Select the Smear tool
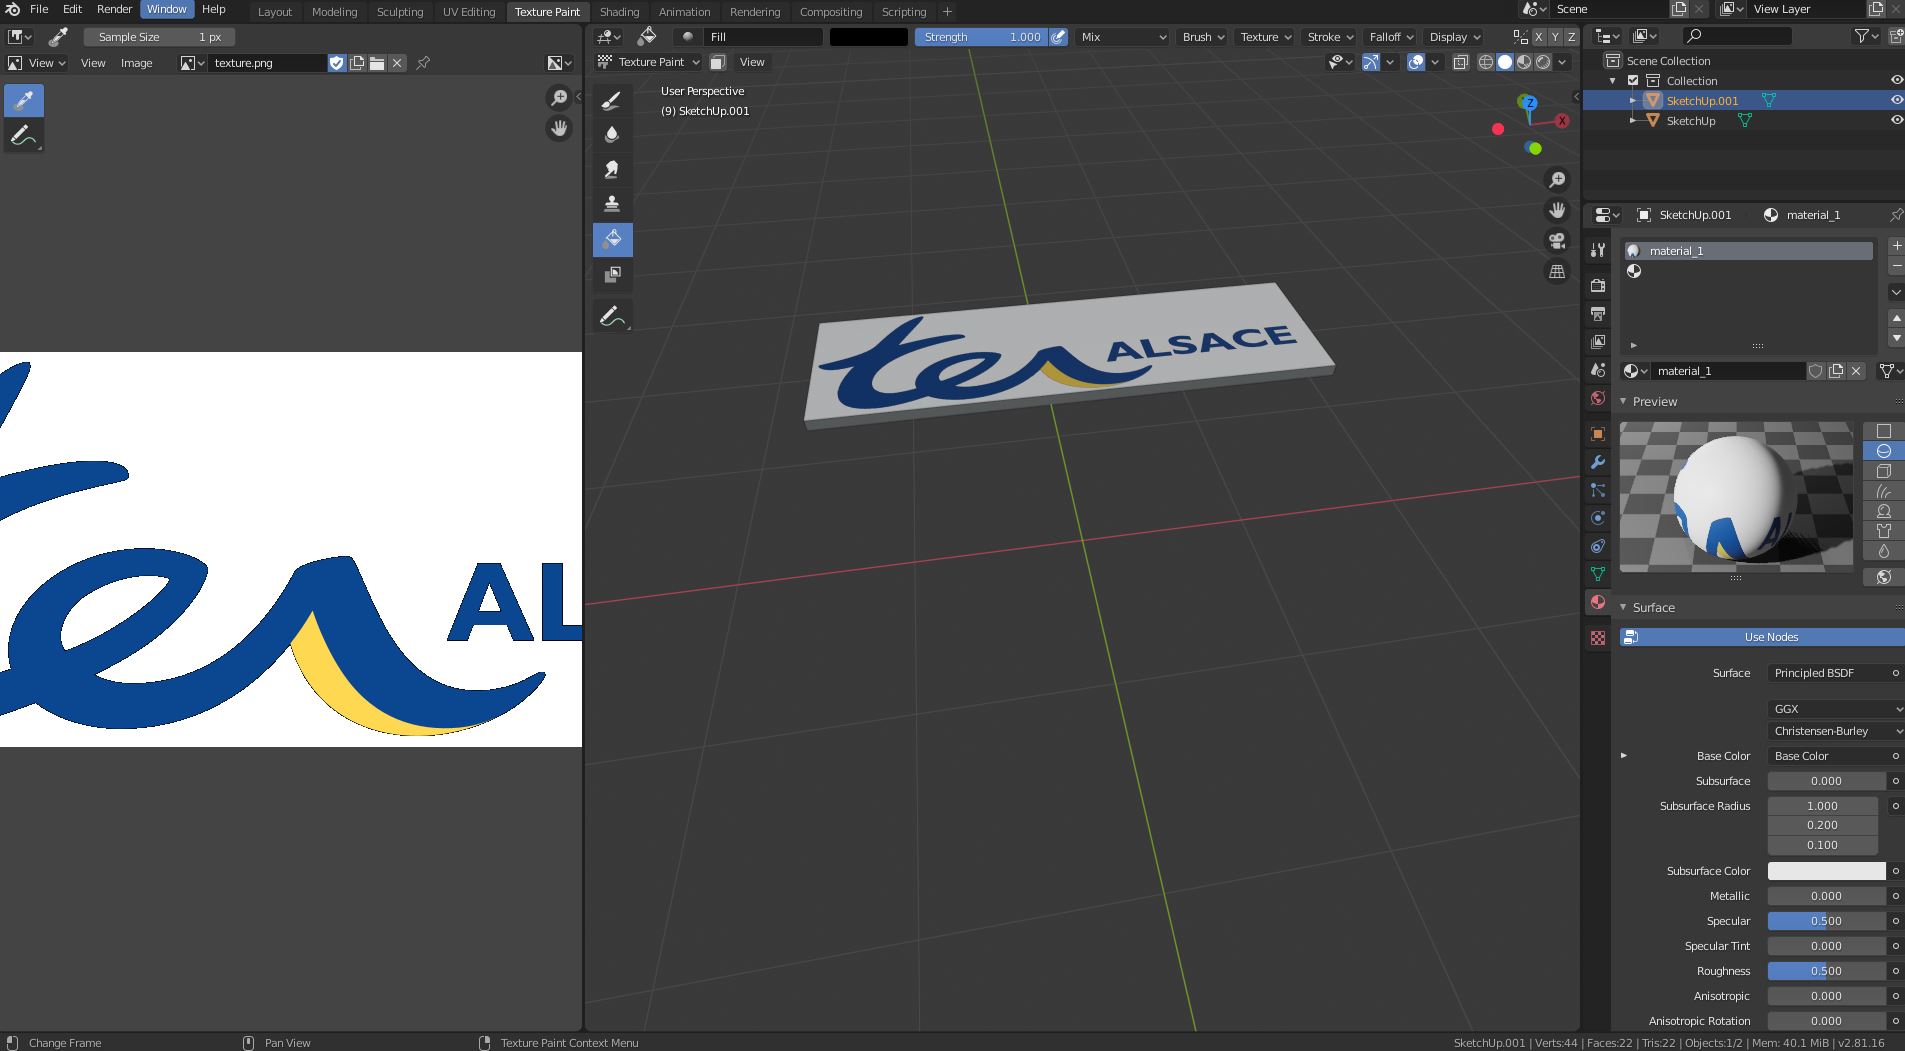 [612, 169]
